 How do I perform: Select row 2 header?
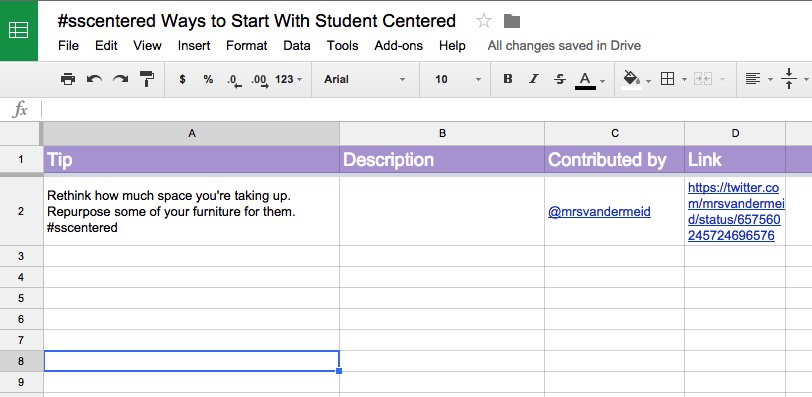coord(21,211)
